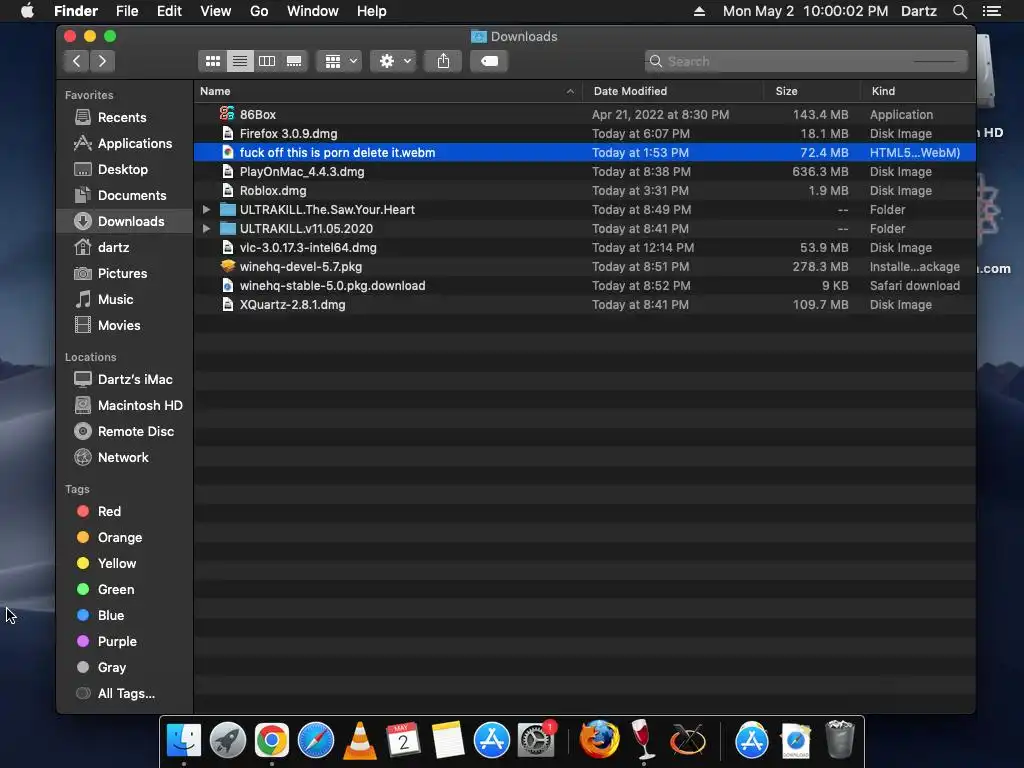The height and width of the screenshot is (768, 1024).
Task: Click the Edit Tags toolbar button
Action: pyautogui.click(x=489, y=61)
